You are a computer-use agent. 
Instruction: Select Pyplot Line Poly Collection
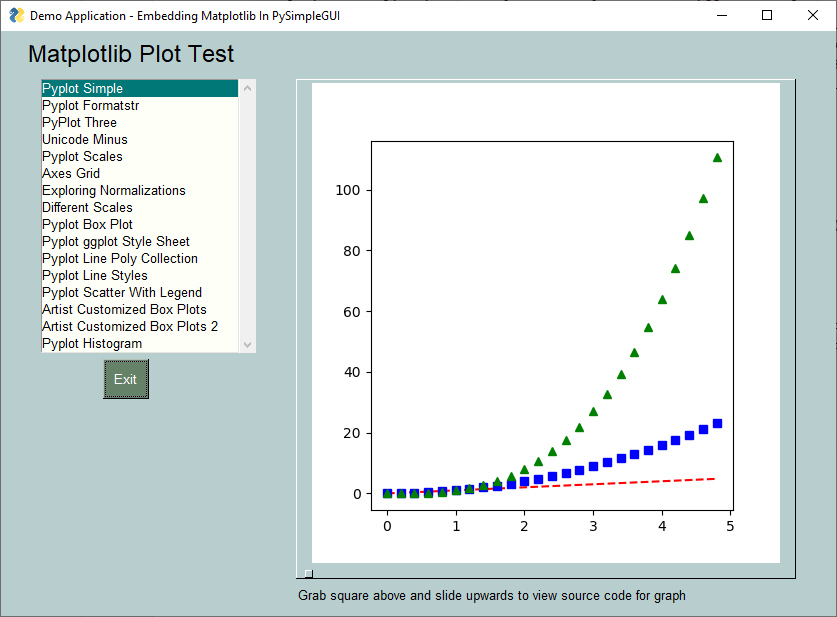tap(119, 258)
